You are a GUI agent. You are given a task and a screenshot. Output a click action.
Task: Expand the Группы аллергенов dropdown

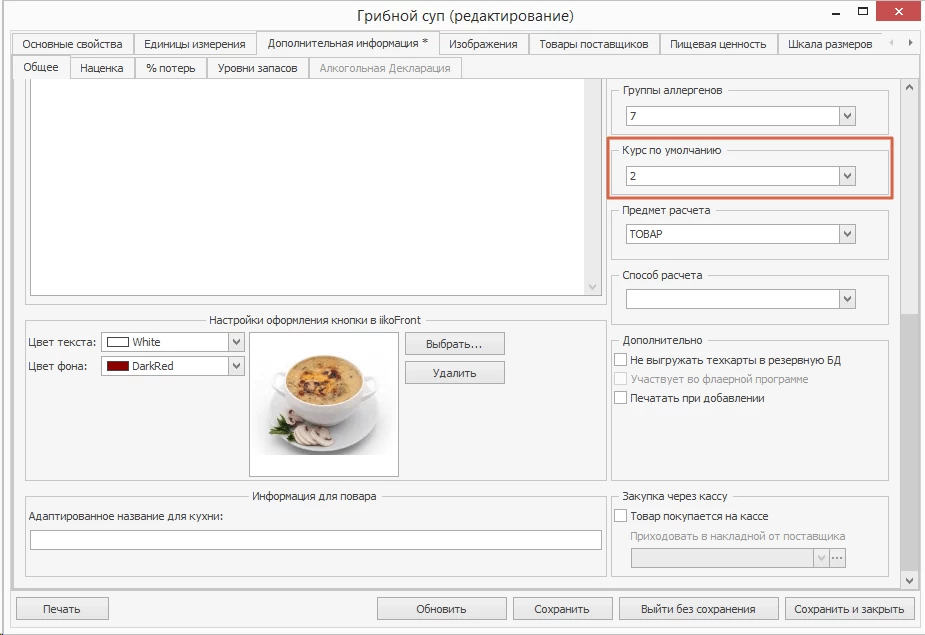pos(847,117)
